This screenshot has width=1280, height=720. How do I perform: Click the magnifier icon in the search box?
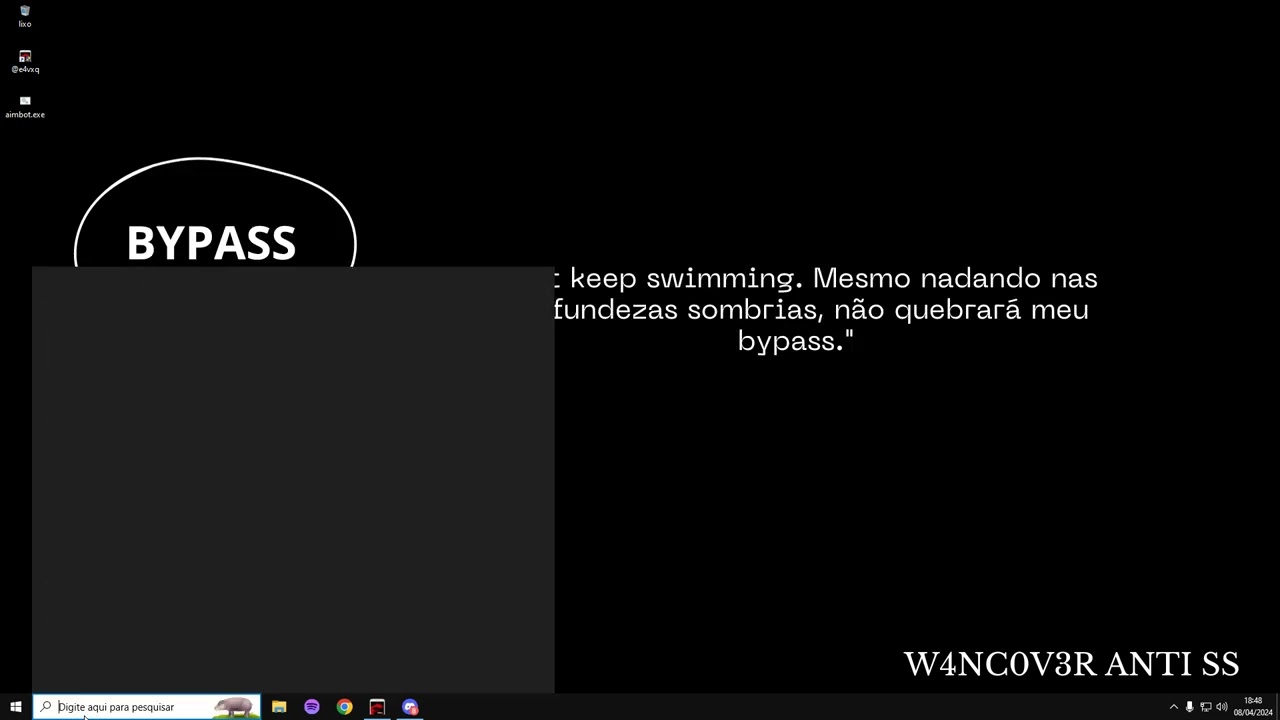pyautogui.click(x=46, y=707)
